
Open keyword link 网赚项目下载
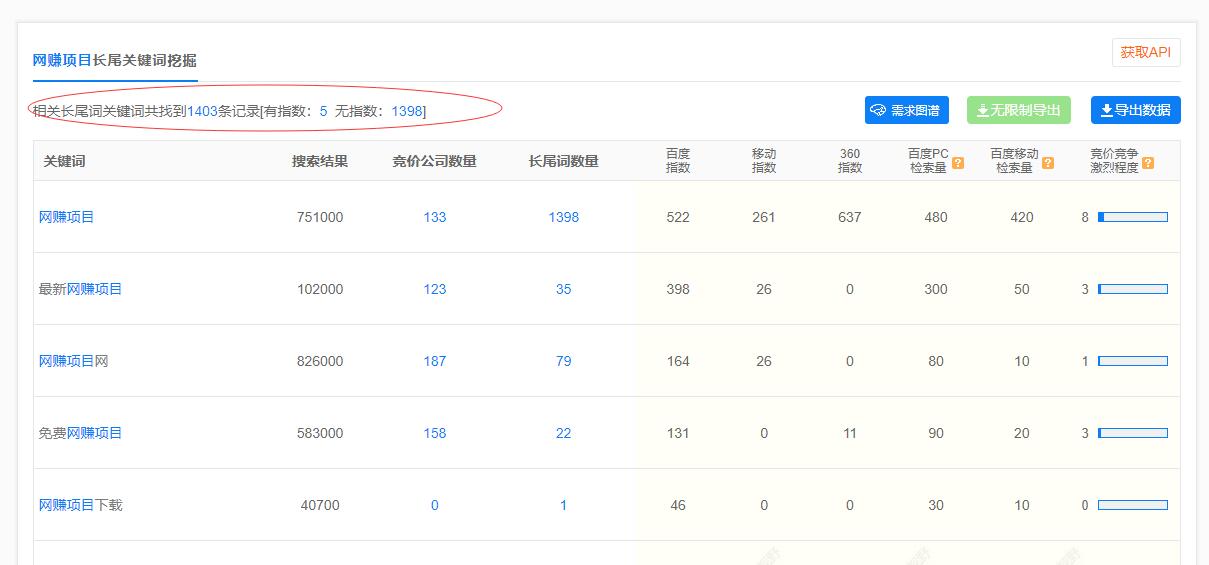tap(80, 505)
